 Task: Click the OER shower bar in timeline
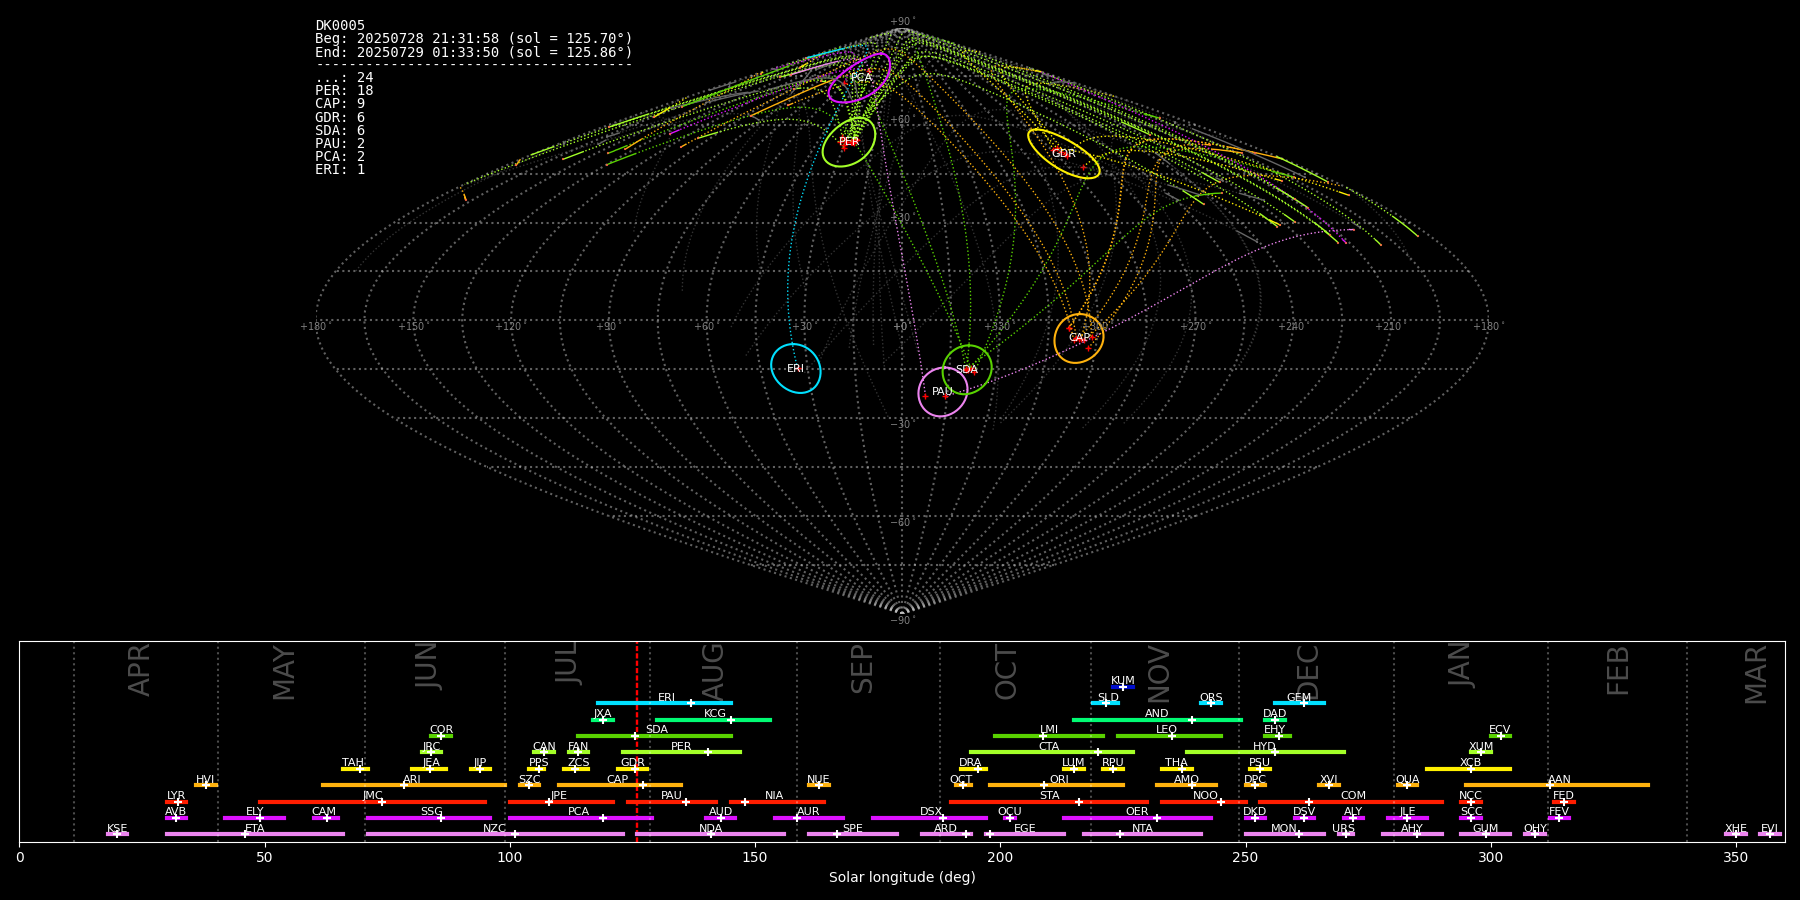tap(1137, 818)
